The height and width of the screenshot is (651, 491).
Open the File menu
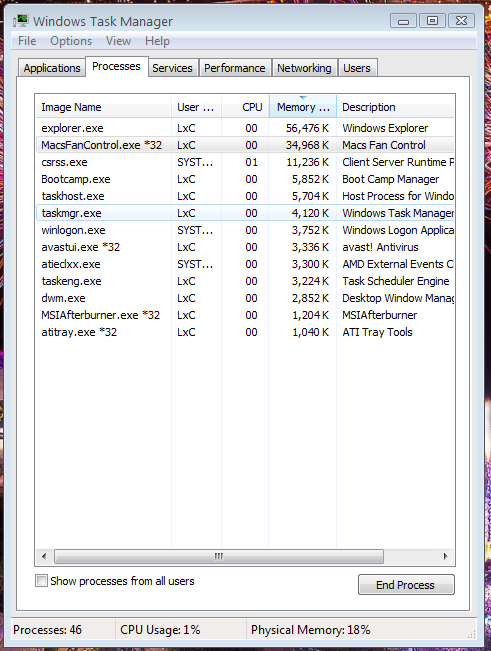27,41
